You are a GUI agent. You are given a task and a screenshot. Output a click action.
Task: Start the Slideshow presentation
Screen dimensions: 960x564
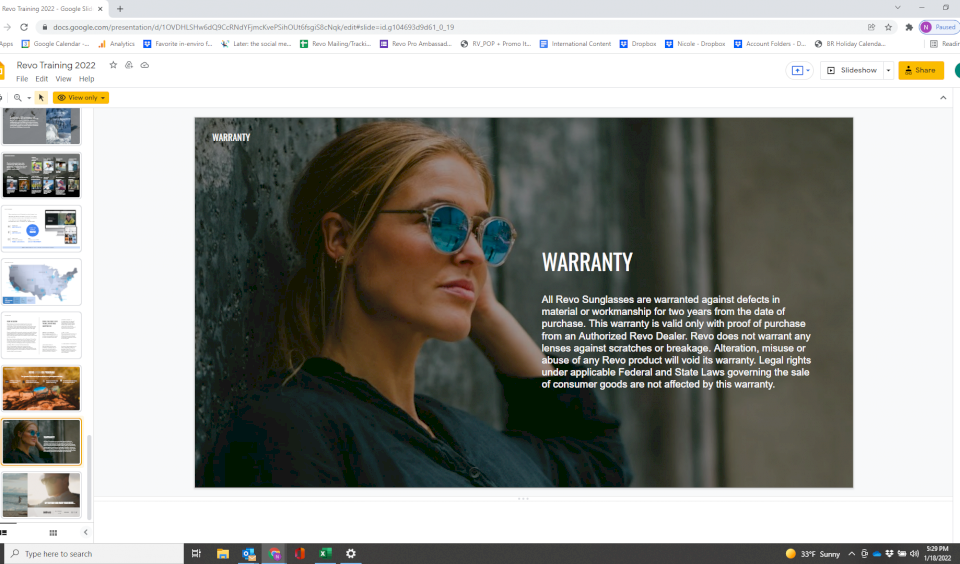coord(852,71)
